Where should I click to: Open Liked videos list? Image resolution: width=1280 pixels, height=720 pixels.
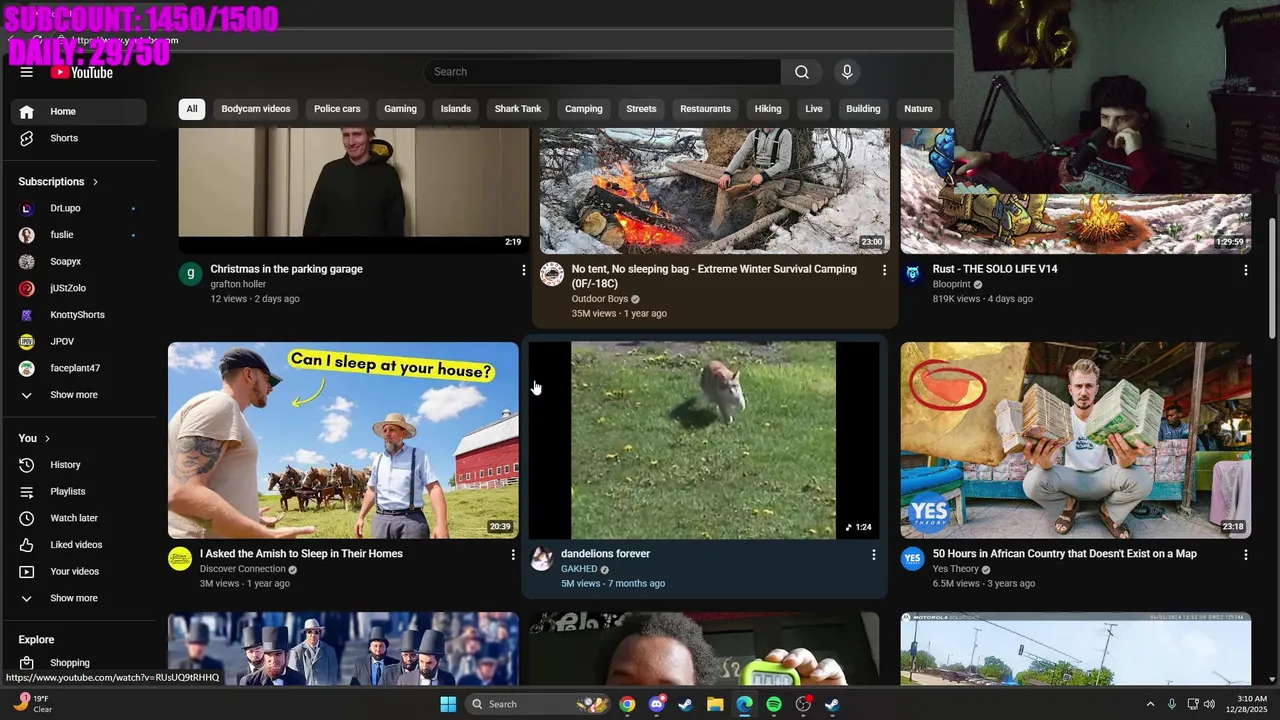click(78, 545)
